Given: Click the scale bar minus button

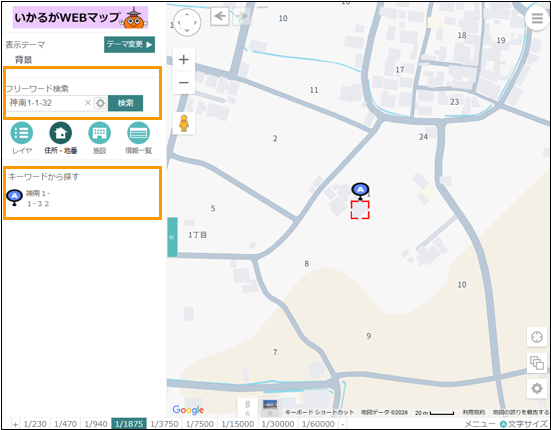Looking at the screenshot, I should 343,424.
